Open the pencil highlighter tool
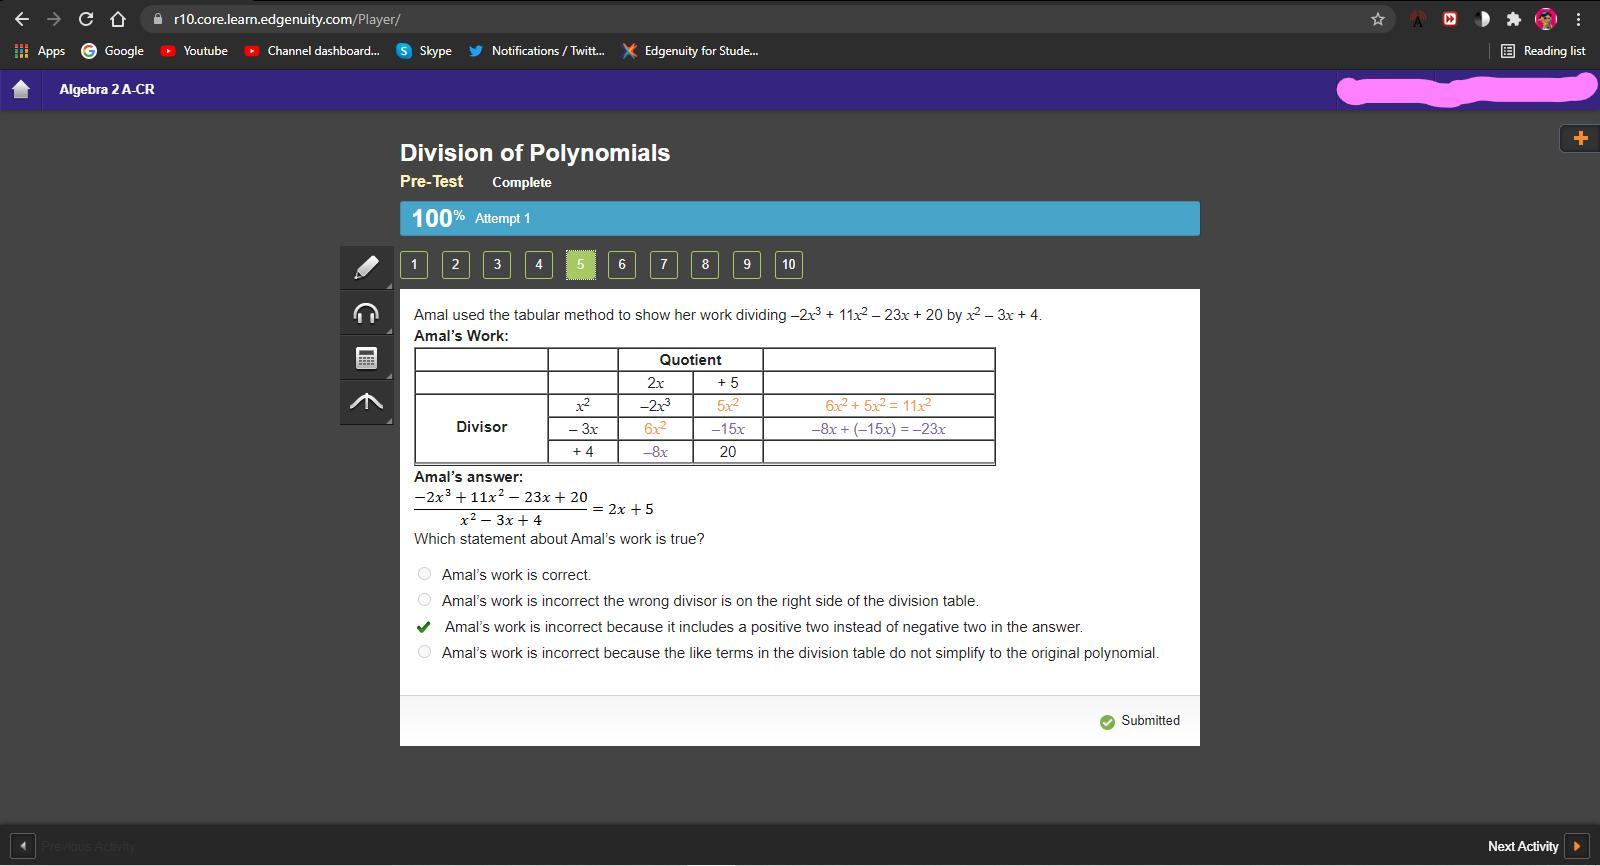The width and height of the screenshot is (1600, 866). pyautogui.click(x=366, y=267)
